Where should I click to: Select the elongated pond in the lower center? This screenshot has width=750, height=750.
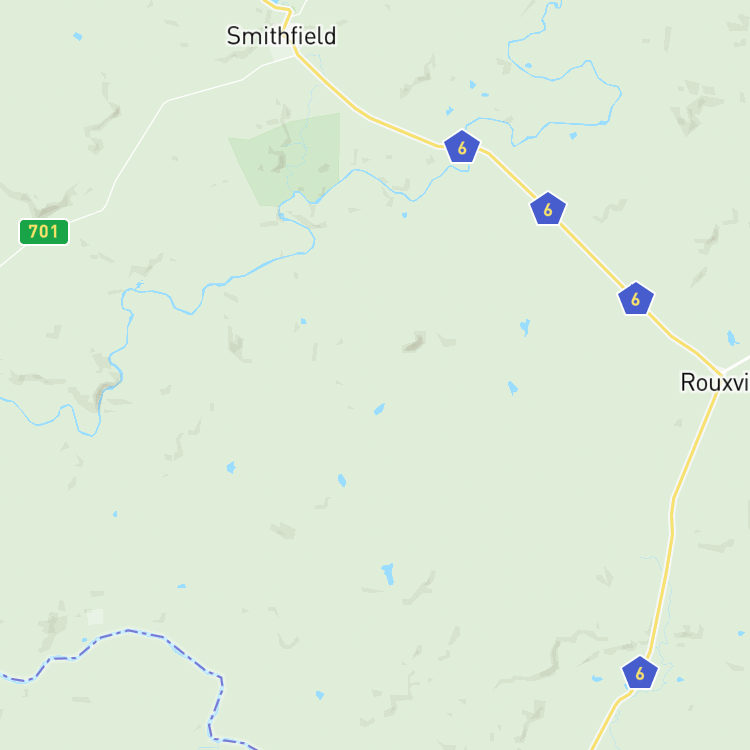click(388, 574)
